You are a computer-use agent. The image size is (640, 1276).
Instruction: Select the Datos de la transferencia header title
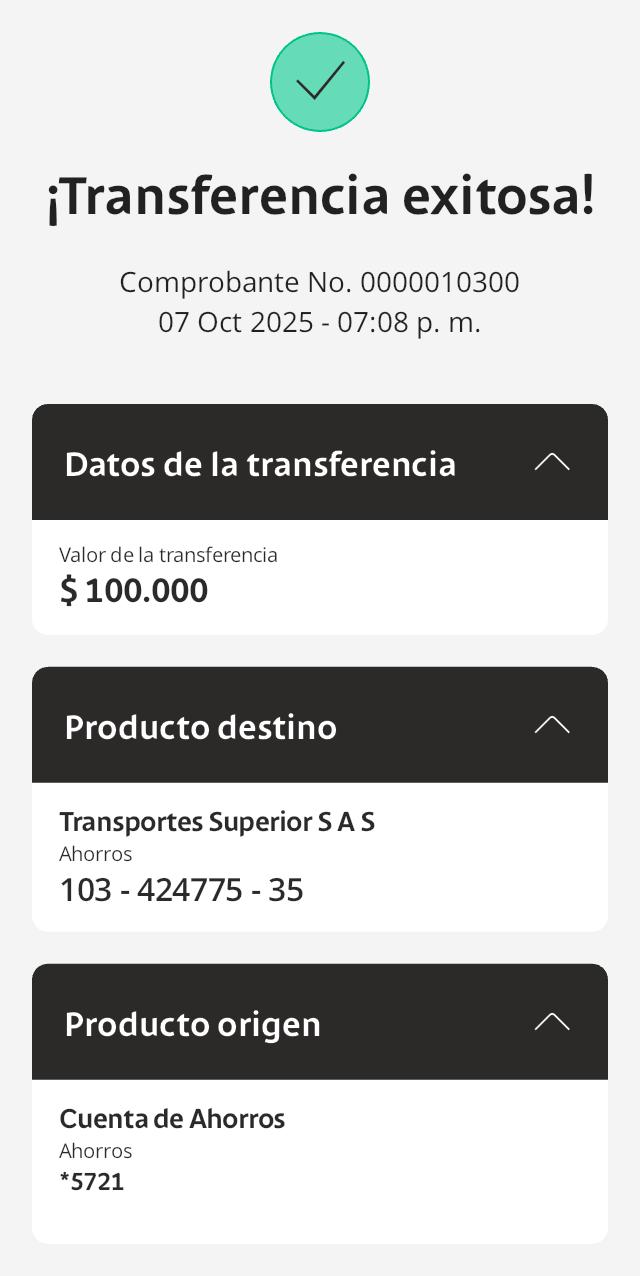click(260, 464)
